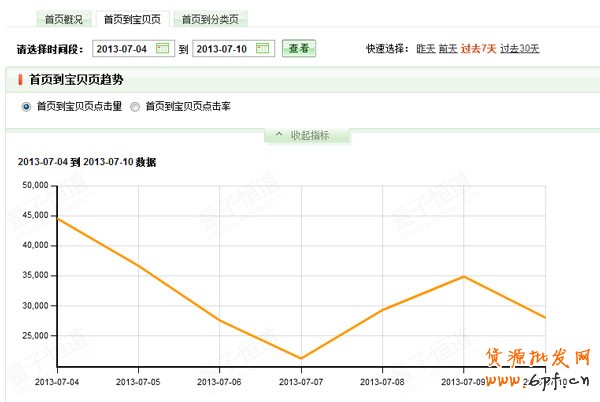The width and height of the screenshot is (600, 402).
Task: Click the end date field showing 2013-07-10
Action: (224, 48)
